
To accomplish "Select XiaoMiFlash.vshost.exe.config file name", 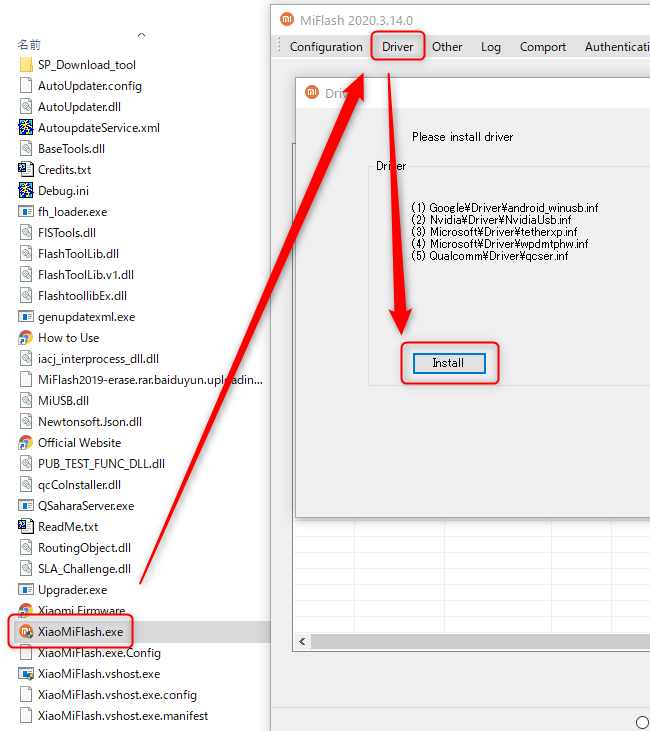I will click(x=118, y=695).
